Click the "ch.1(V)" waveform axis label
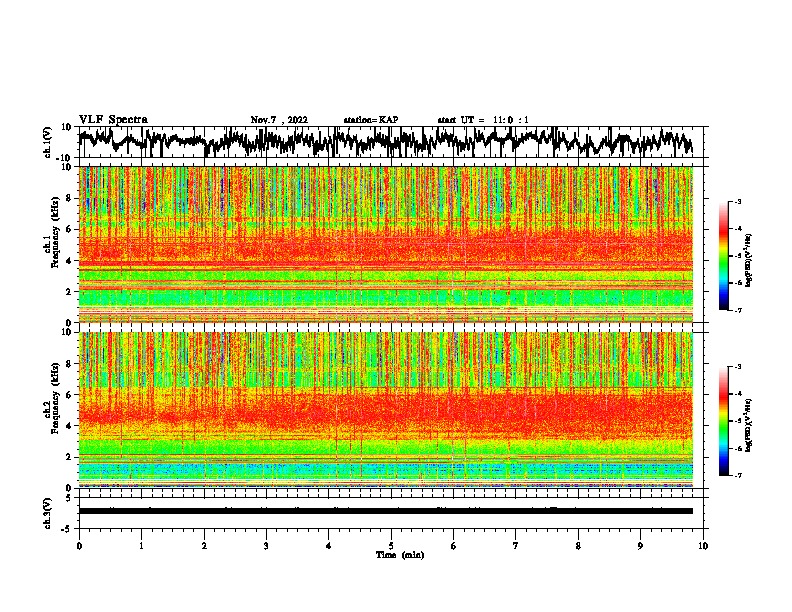792x612 pixels. coord(48,142)
